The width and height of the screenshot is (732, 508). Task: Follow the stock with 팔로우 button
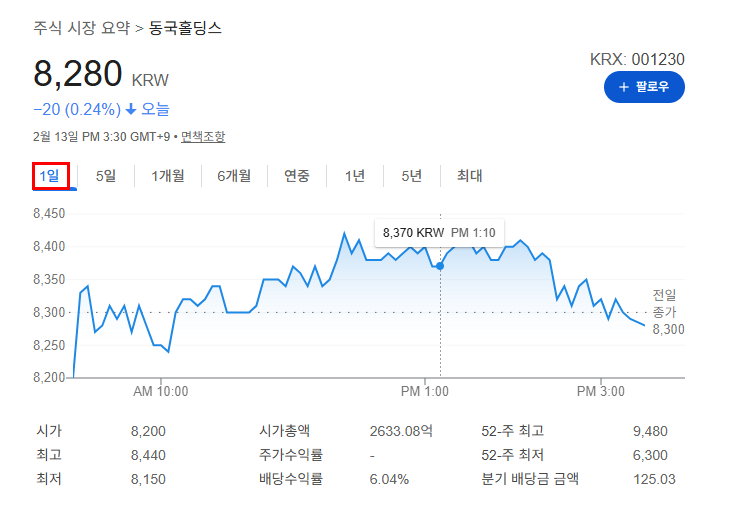(644, 87)
